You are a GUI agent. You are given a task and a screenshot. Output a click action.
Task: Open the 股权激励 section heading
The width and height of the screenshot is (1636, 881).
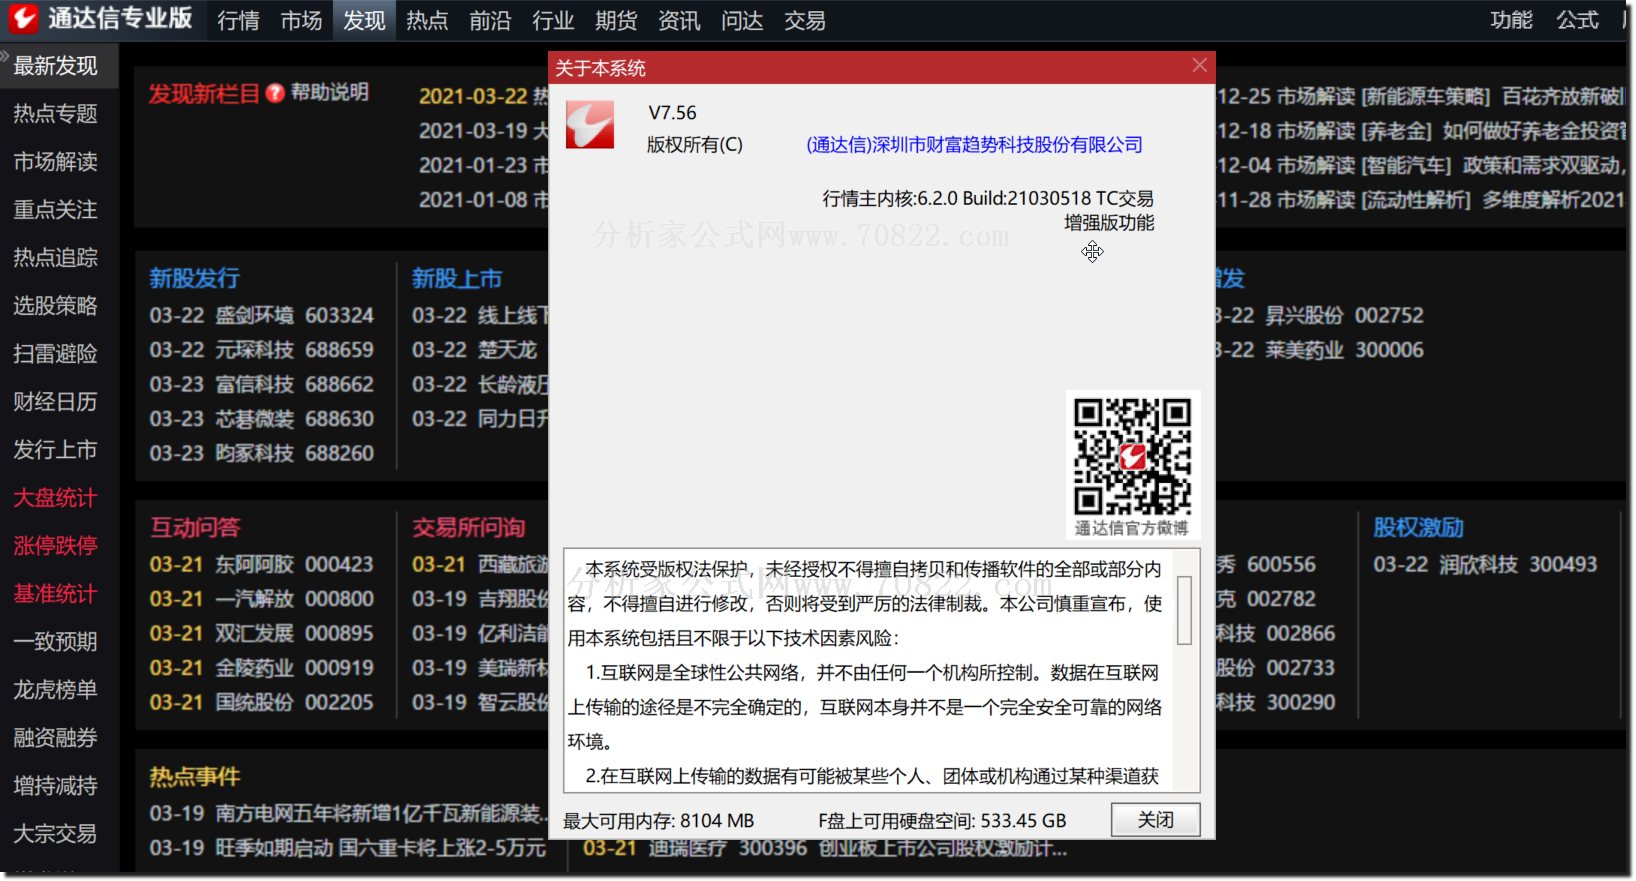[1418, 528]
